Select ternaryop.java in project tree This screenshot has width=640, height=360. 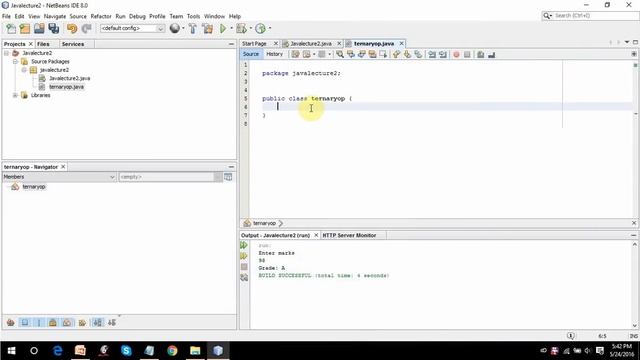coord(66,87)
